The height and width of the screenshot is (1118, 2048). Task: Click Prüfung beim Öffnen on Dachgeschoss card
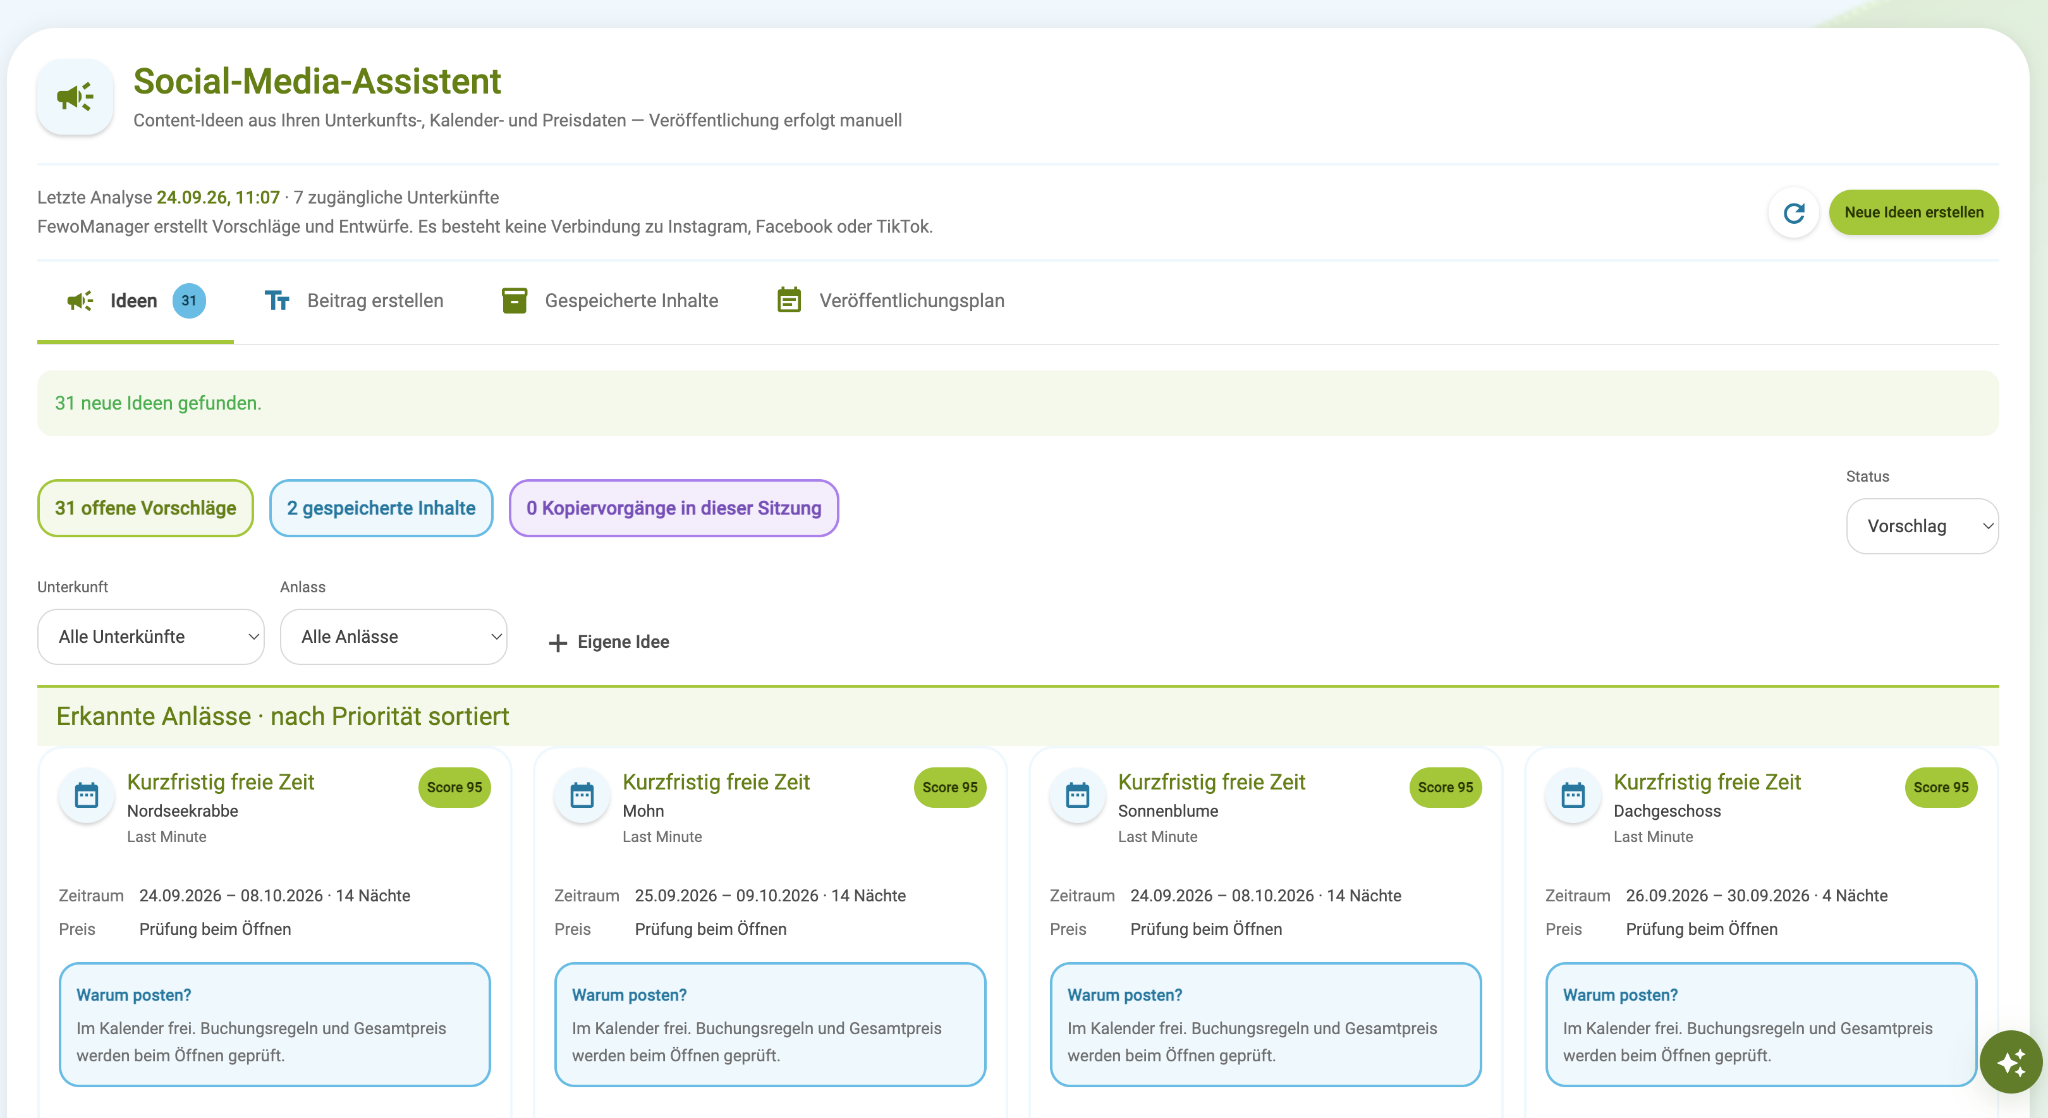pyautogui.click(x=1702, y=929)
